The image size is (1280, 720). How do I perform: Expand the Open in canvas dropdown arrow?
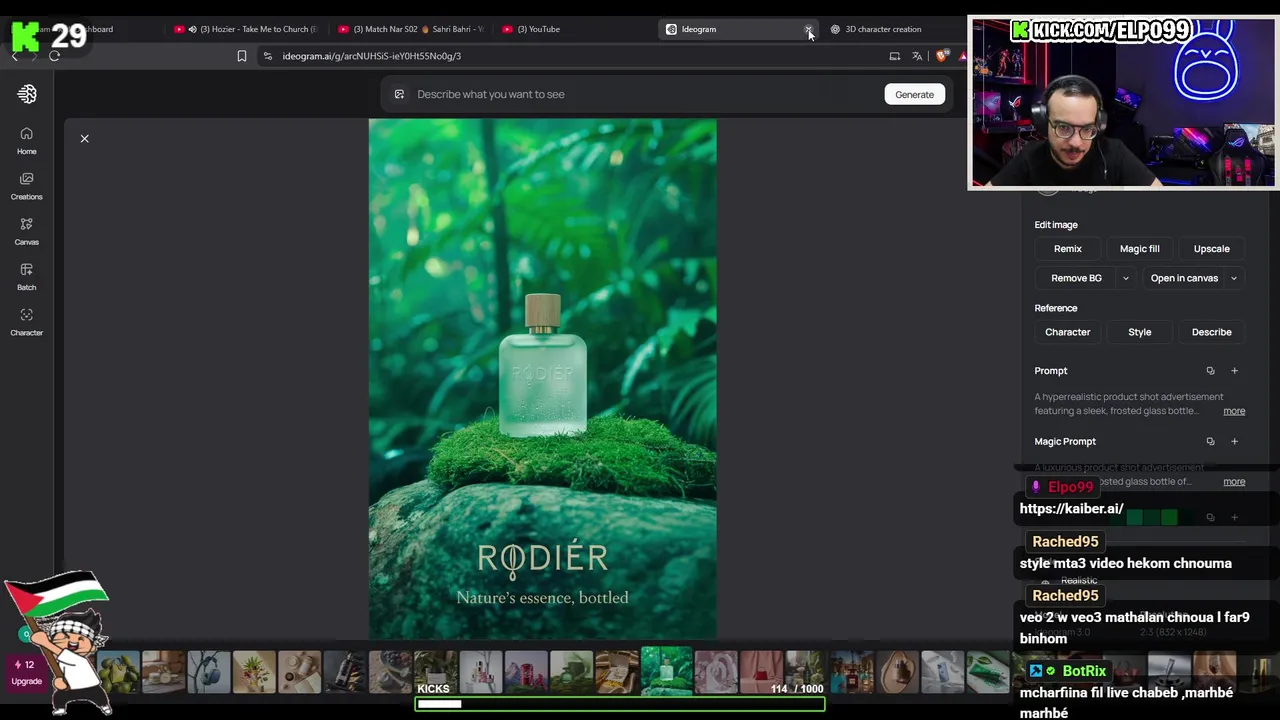1234,278
